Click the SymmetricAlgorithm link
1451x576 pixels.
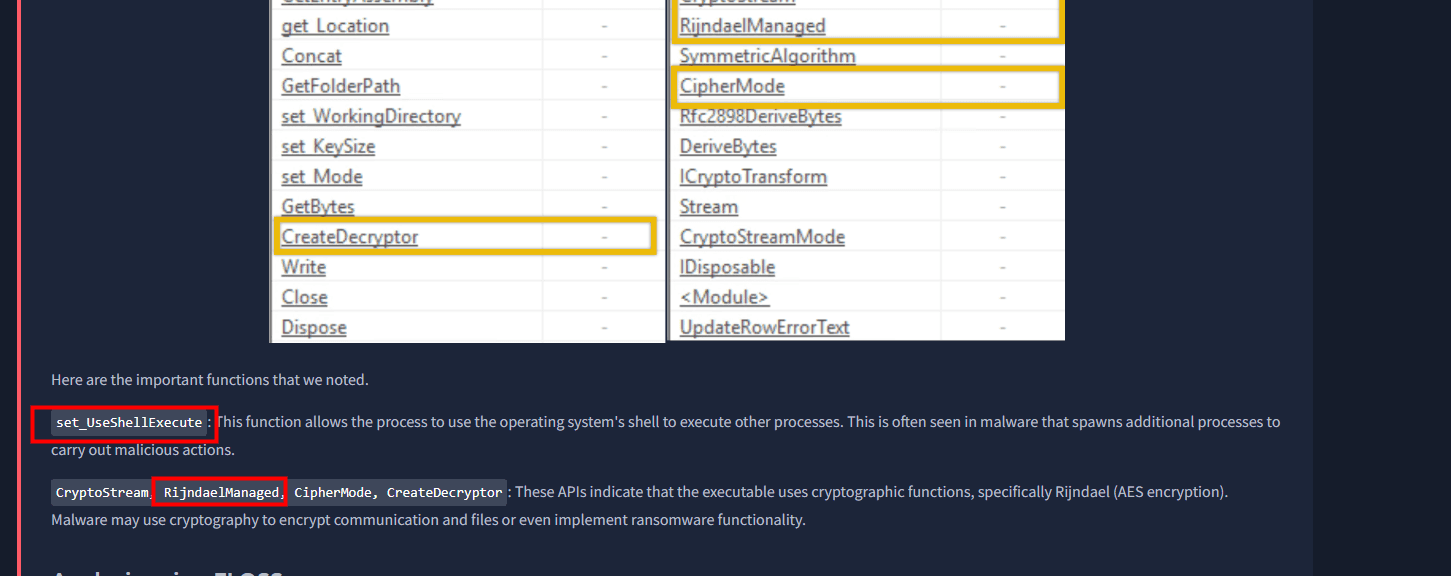(767, 56)
